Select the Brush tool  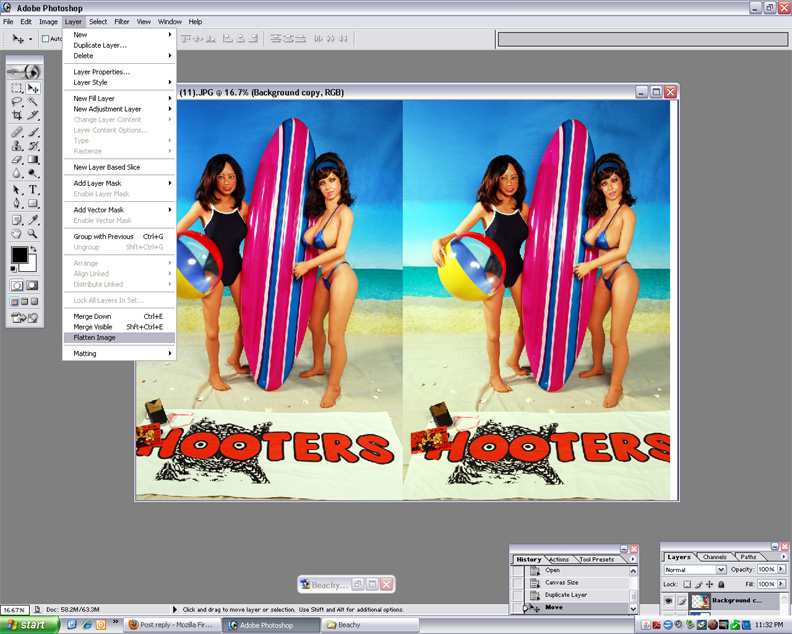tap(33, 132)
